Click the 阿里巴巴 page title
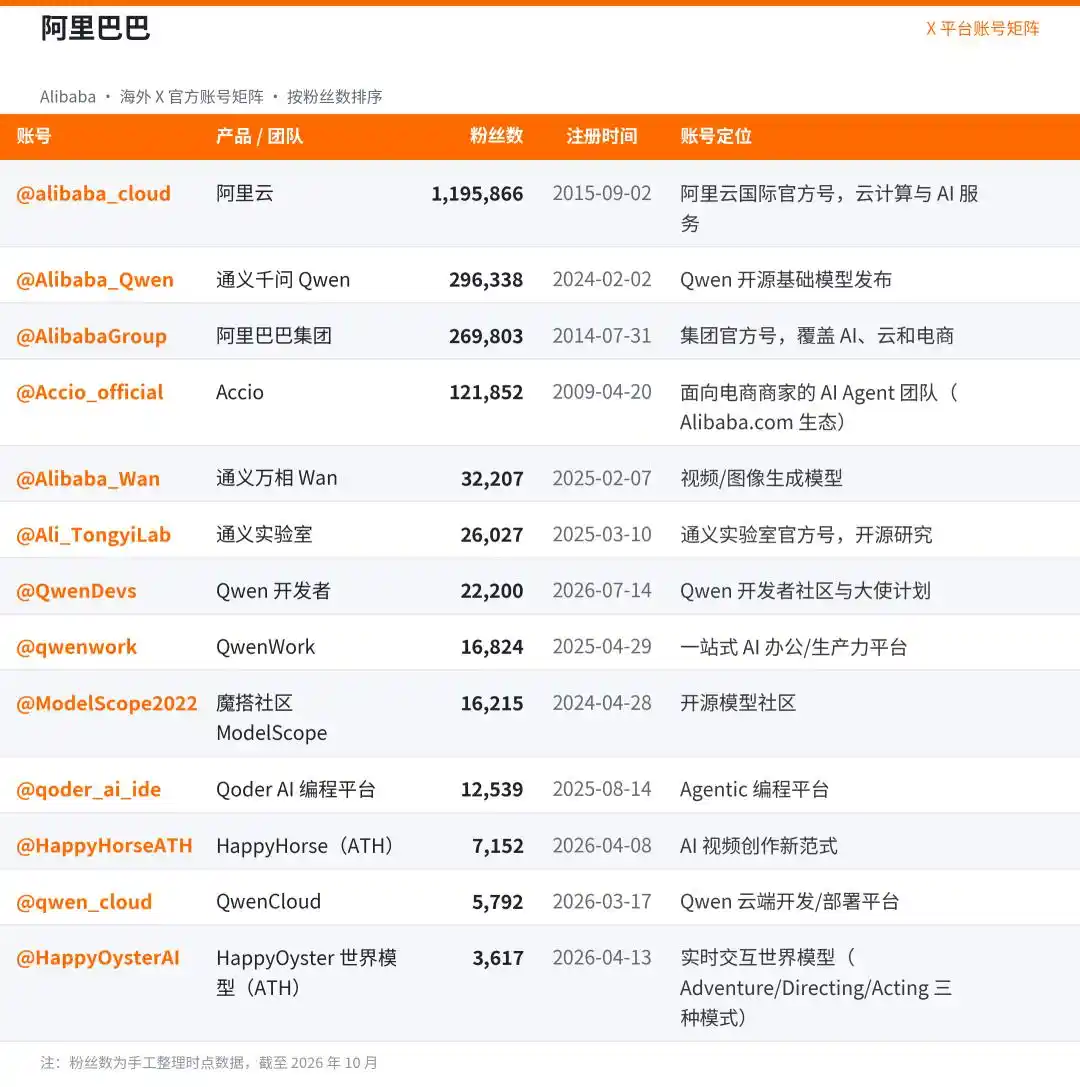The image size is (1080, 1087). (x=95, y=28)
